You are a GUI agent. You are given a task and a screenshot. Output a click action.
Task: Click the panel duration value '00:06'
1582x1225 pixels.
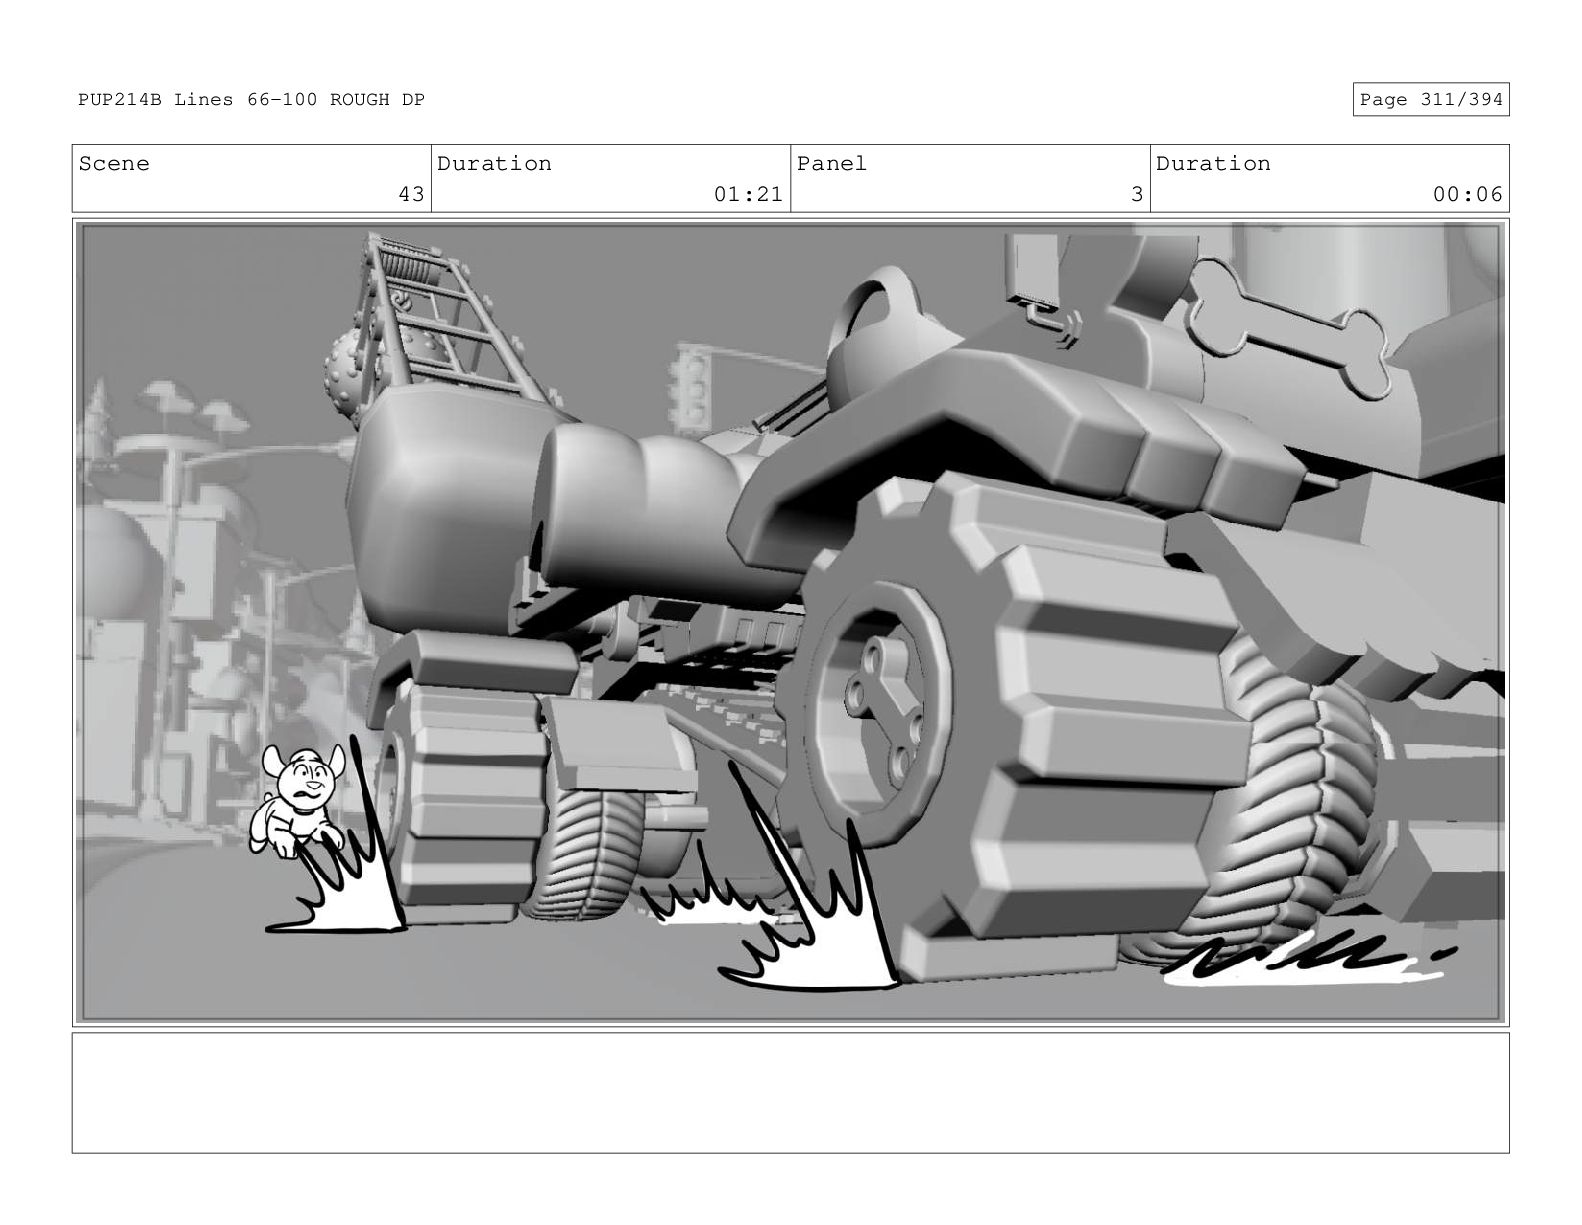coord(1467,194)
